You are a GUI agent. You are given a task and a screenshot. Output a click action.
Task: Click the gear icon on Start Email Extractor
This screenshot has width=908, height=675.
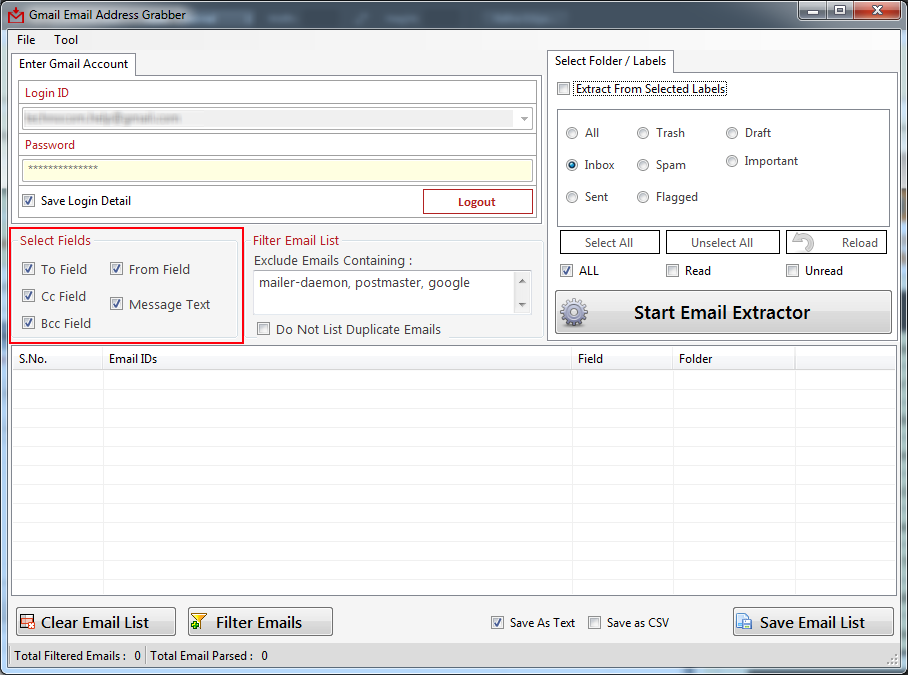(x=573, y=313)
